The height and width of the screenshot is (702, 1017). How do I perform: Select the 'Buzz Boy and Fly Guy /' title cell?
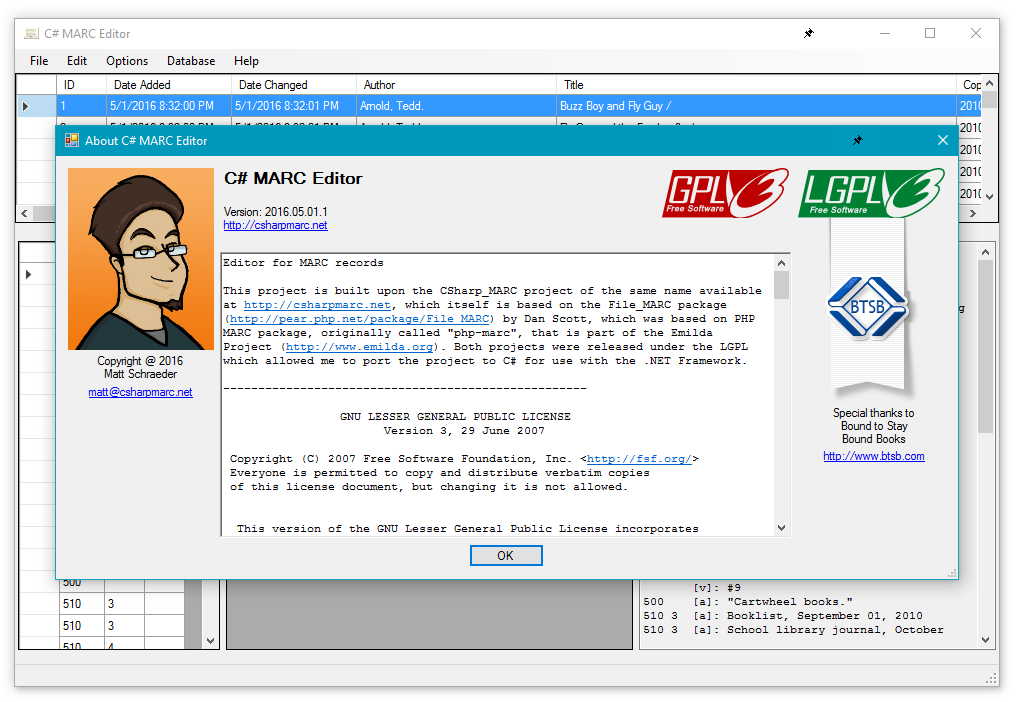point(756,106)
